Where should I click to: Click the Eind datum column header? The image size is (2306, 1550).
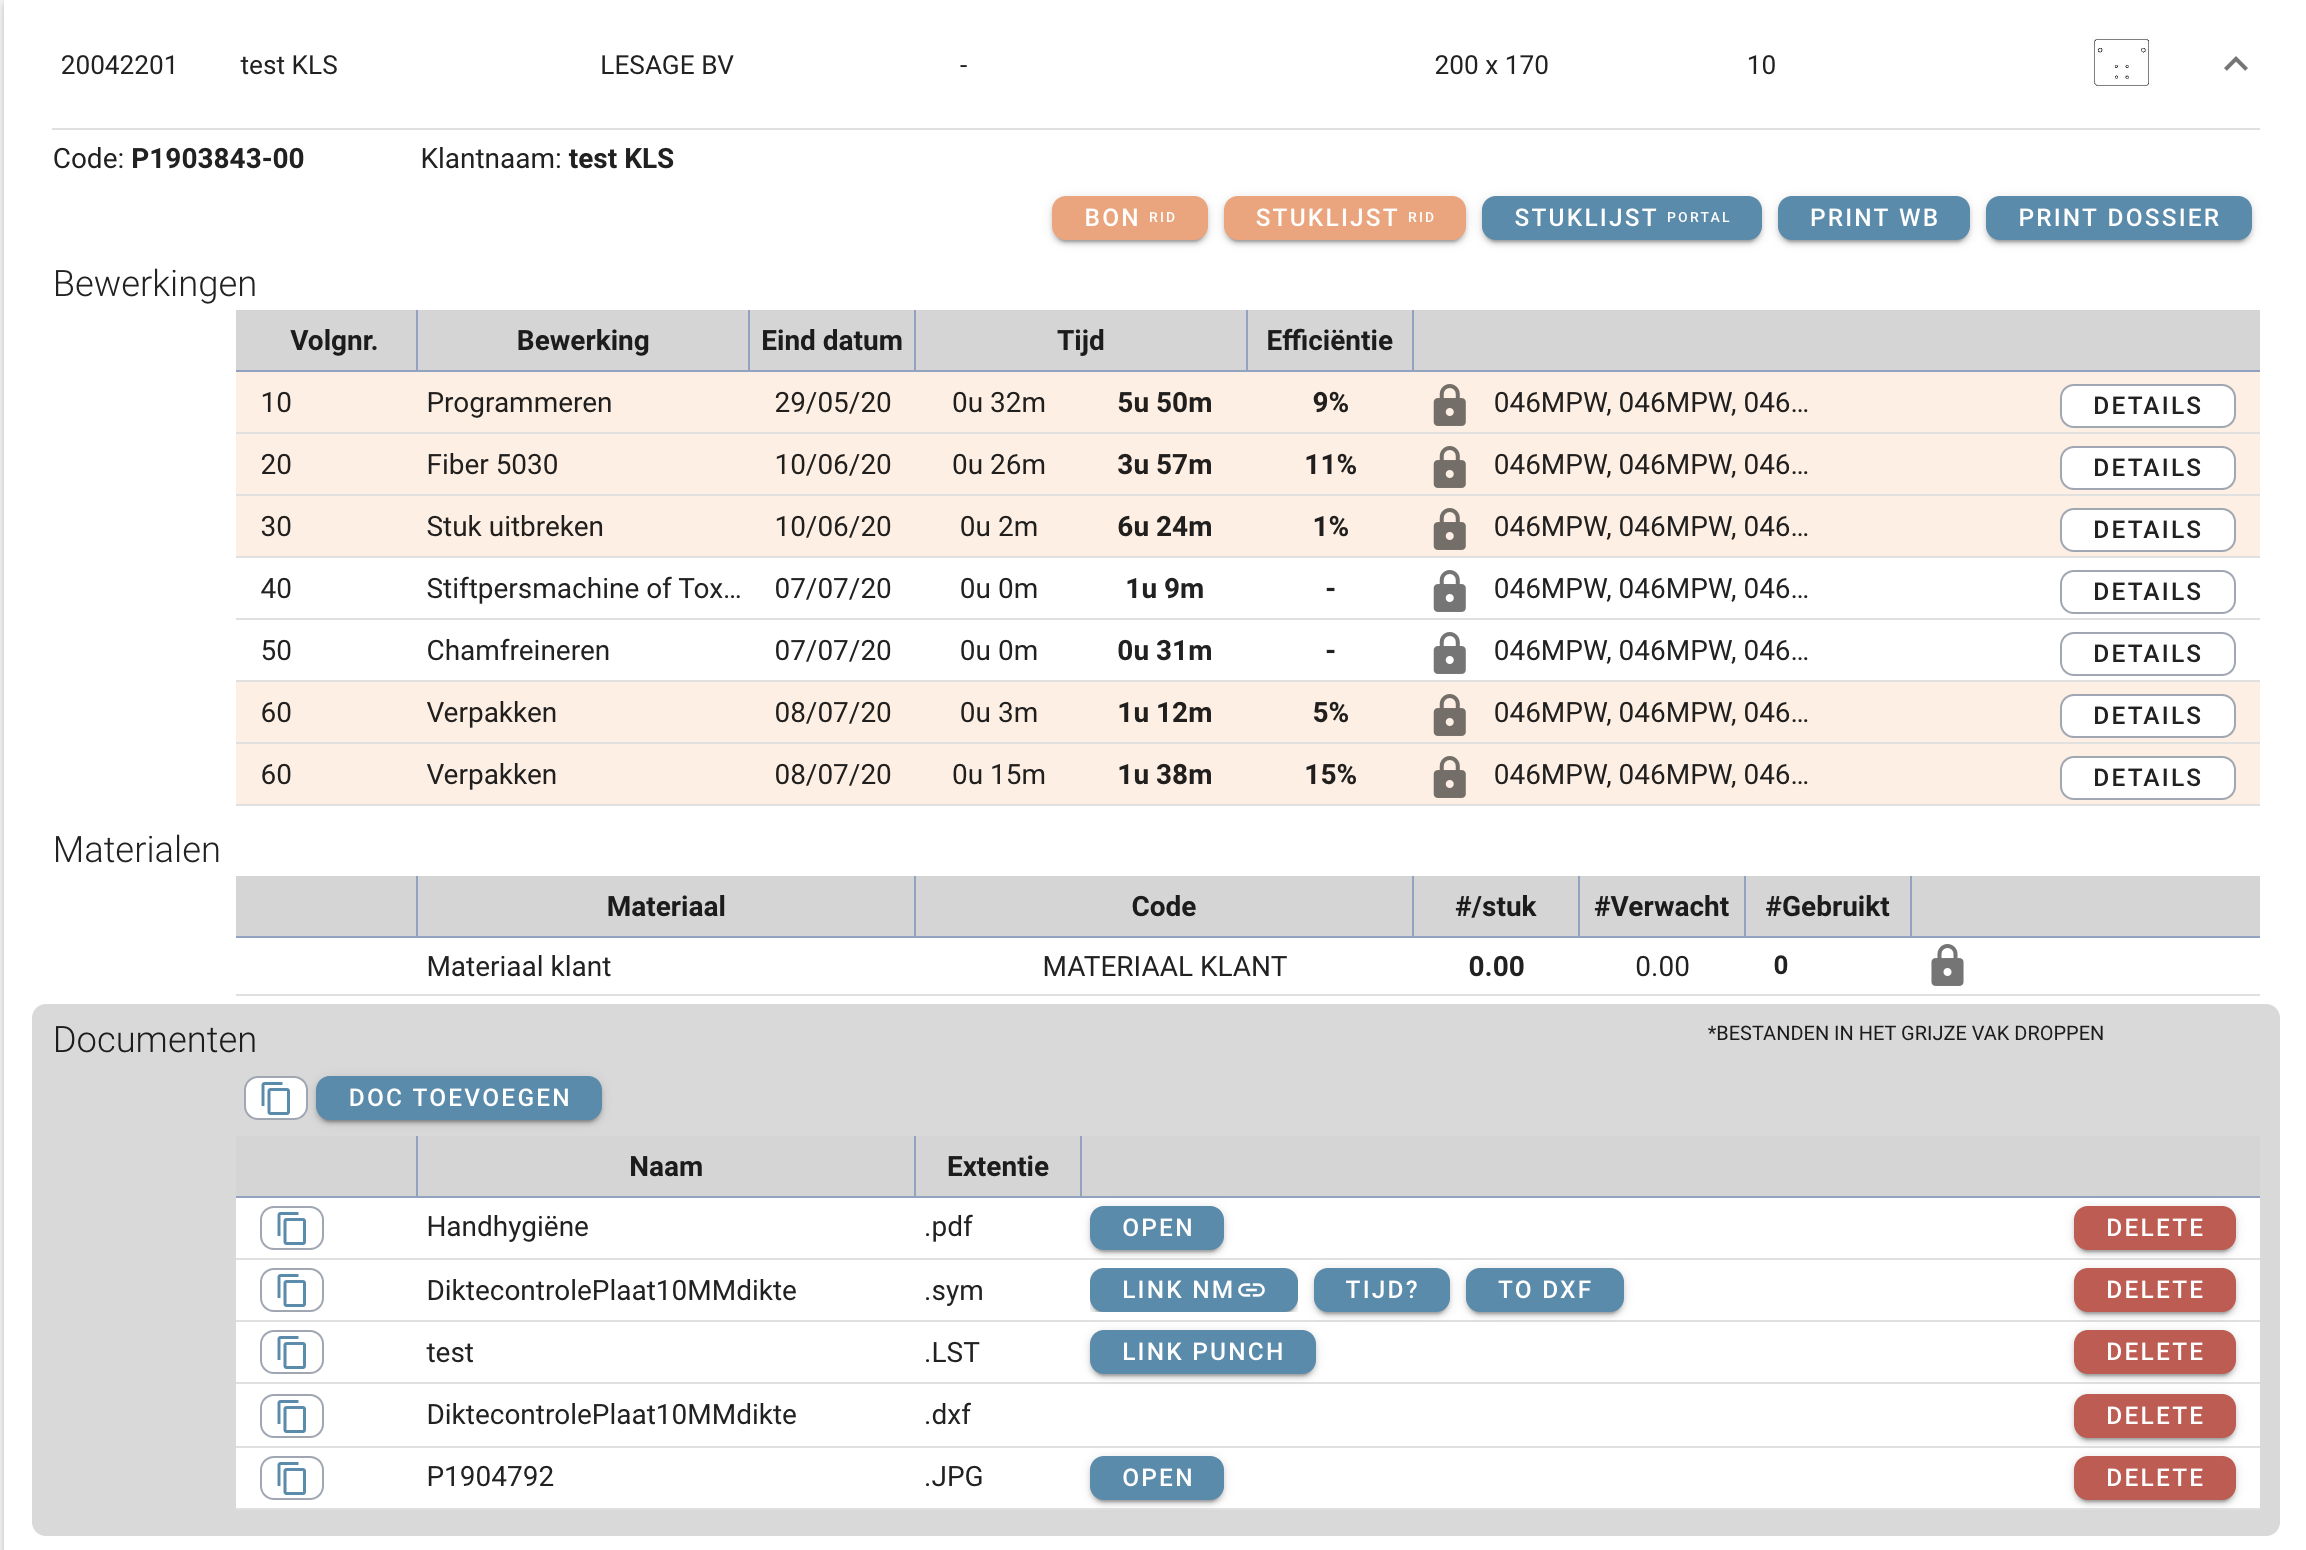(x=832, y=341)
